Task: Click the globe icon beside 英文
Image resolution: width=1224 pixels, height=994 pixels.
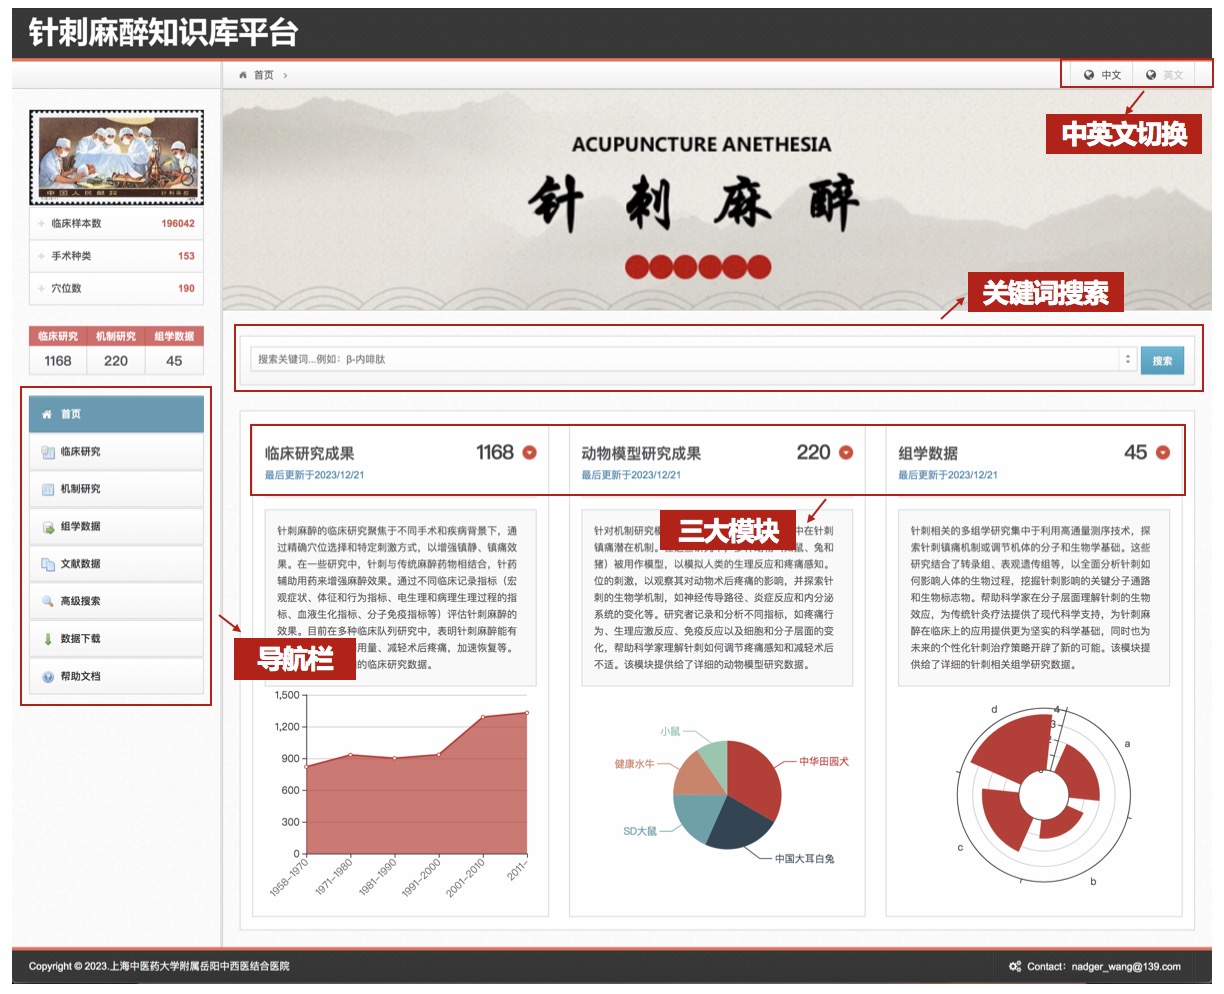Action: tap(1151, 75)
